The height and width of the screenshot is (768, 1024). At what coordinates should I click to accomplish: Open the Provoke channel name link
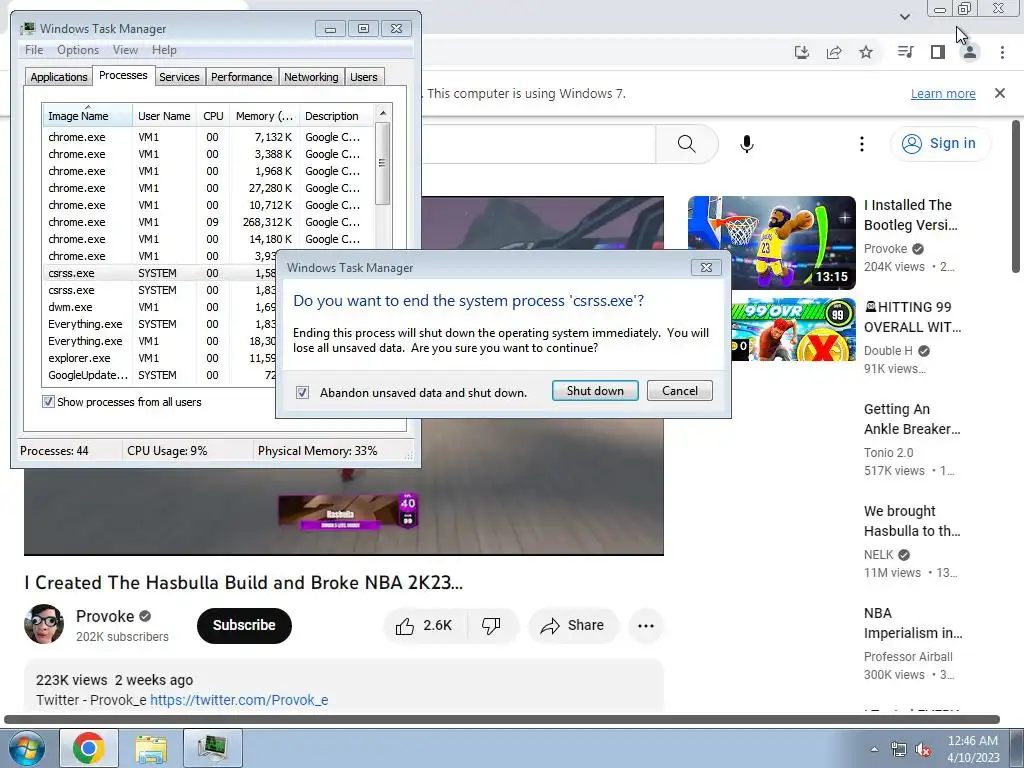(105, 616)
